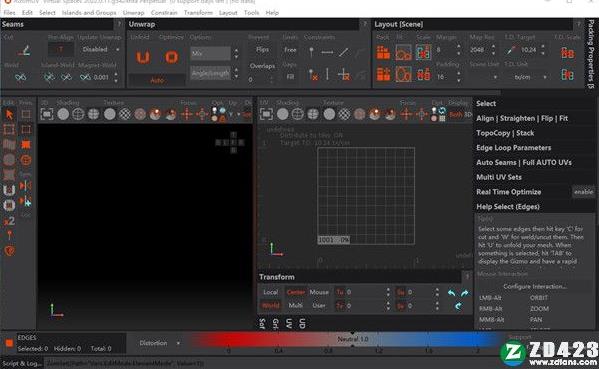Expand Auto Seams | Full AUTO UVs section
The width and height of the screenshot is (599, 369).
click(x=534, y=162)
